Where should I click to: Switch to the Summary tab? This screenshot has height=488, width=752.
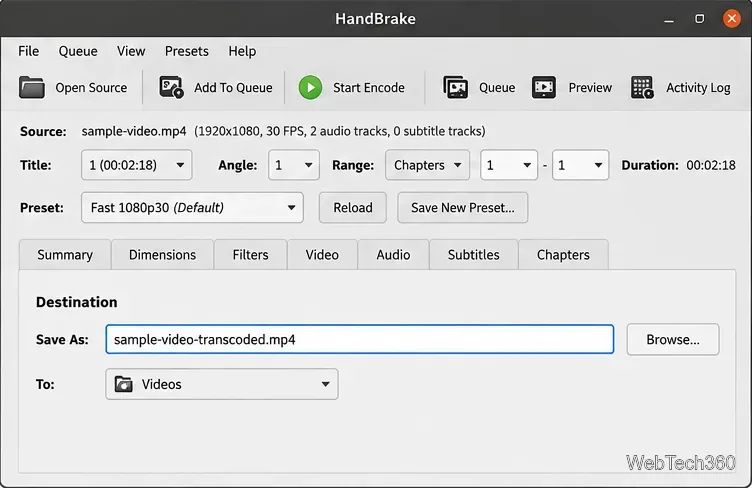click(x=65, y=255)
